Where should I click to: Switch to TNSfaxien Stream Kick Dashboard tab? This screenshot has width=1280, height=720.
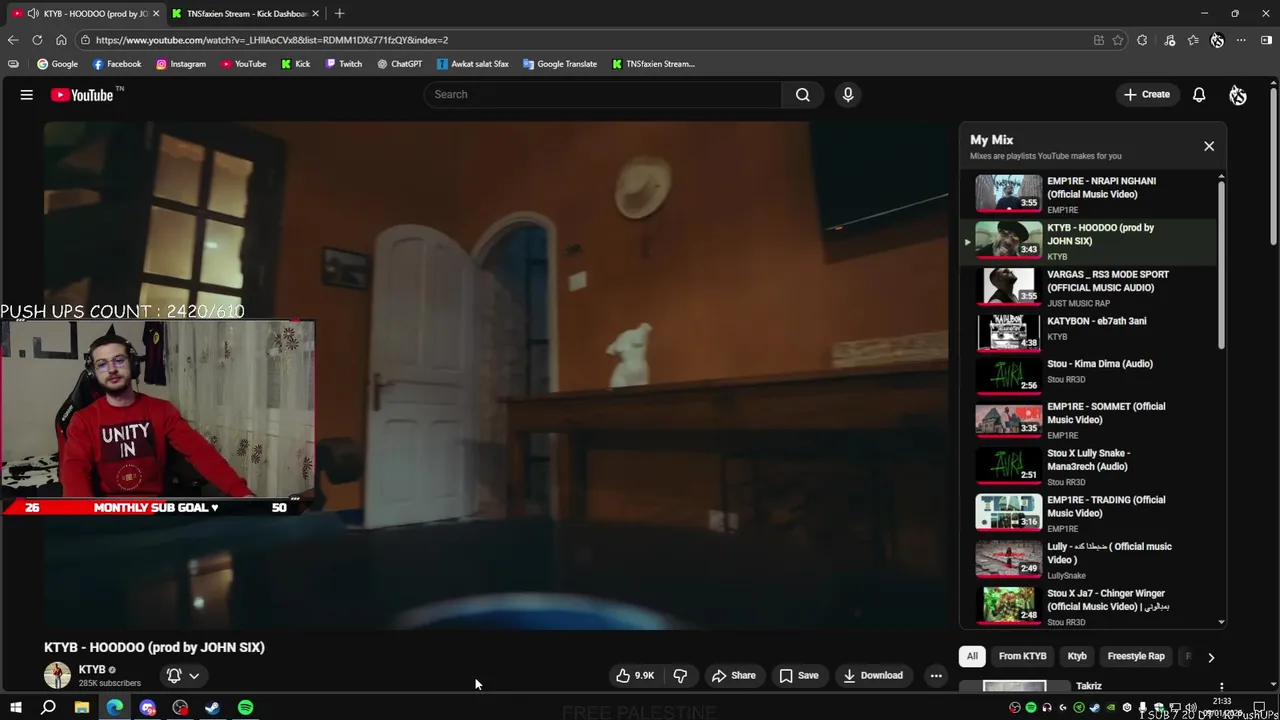pyautogui.click(x=245, y=13)
